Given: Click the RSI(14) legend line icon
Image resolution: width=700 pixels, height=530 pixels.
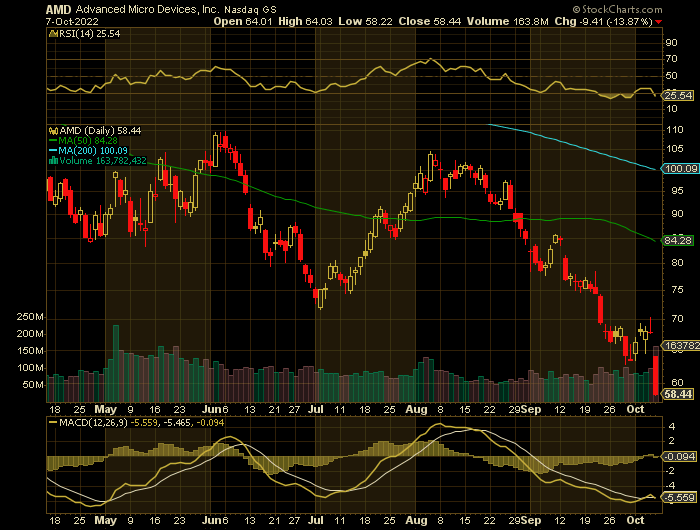Looking at the screenshot, I should pos(53,34).
